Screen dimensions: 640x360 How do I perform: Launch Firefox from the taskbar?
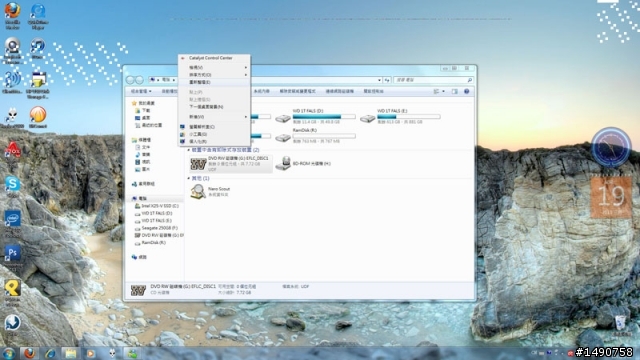coord(29,353)
